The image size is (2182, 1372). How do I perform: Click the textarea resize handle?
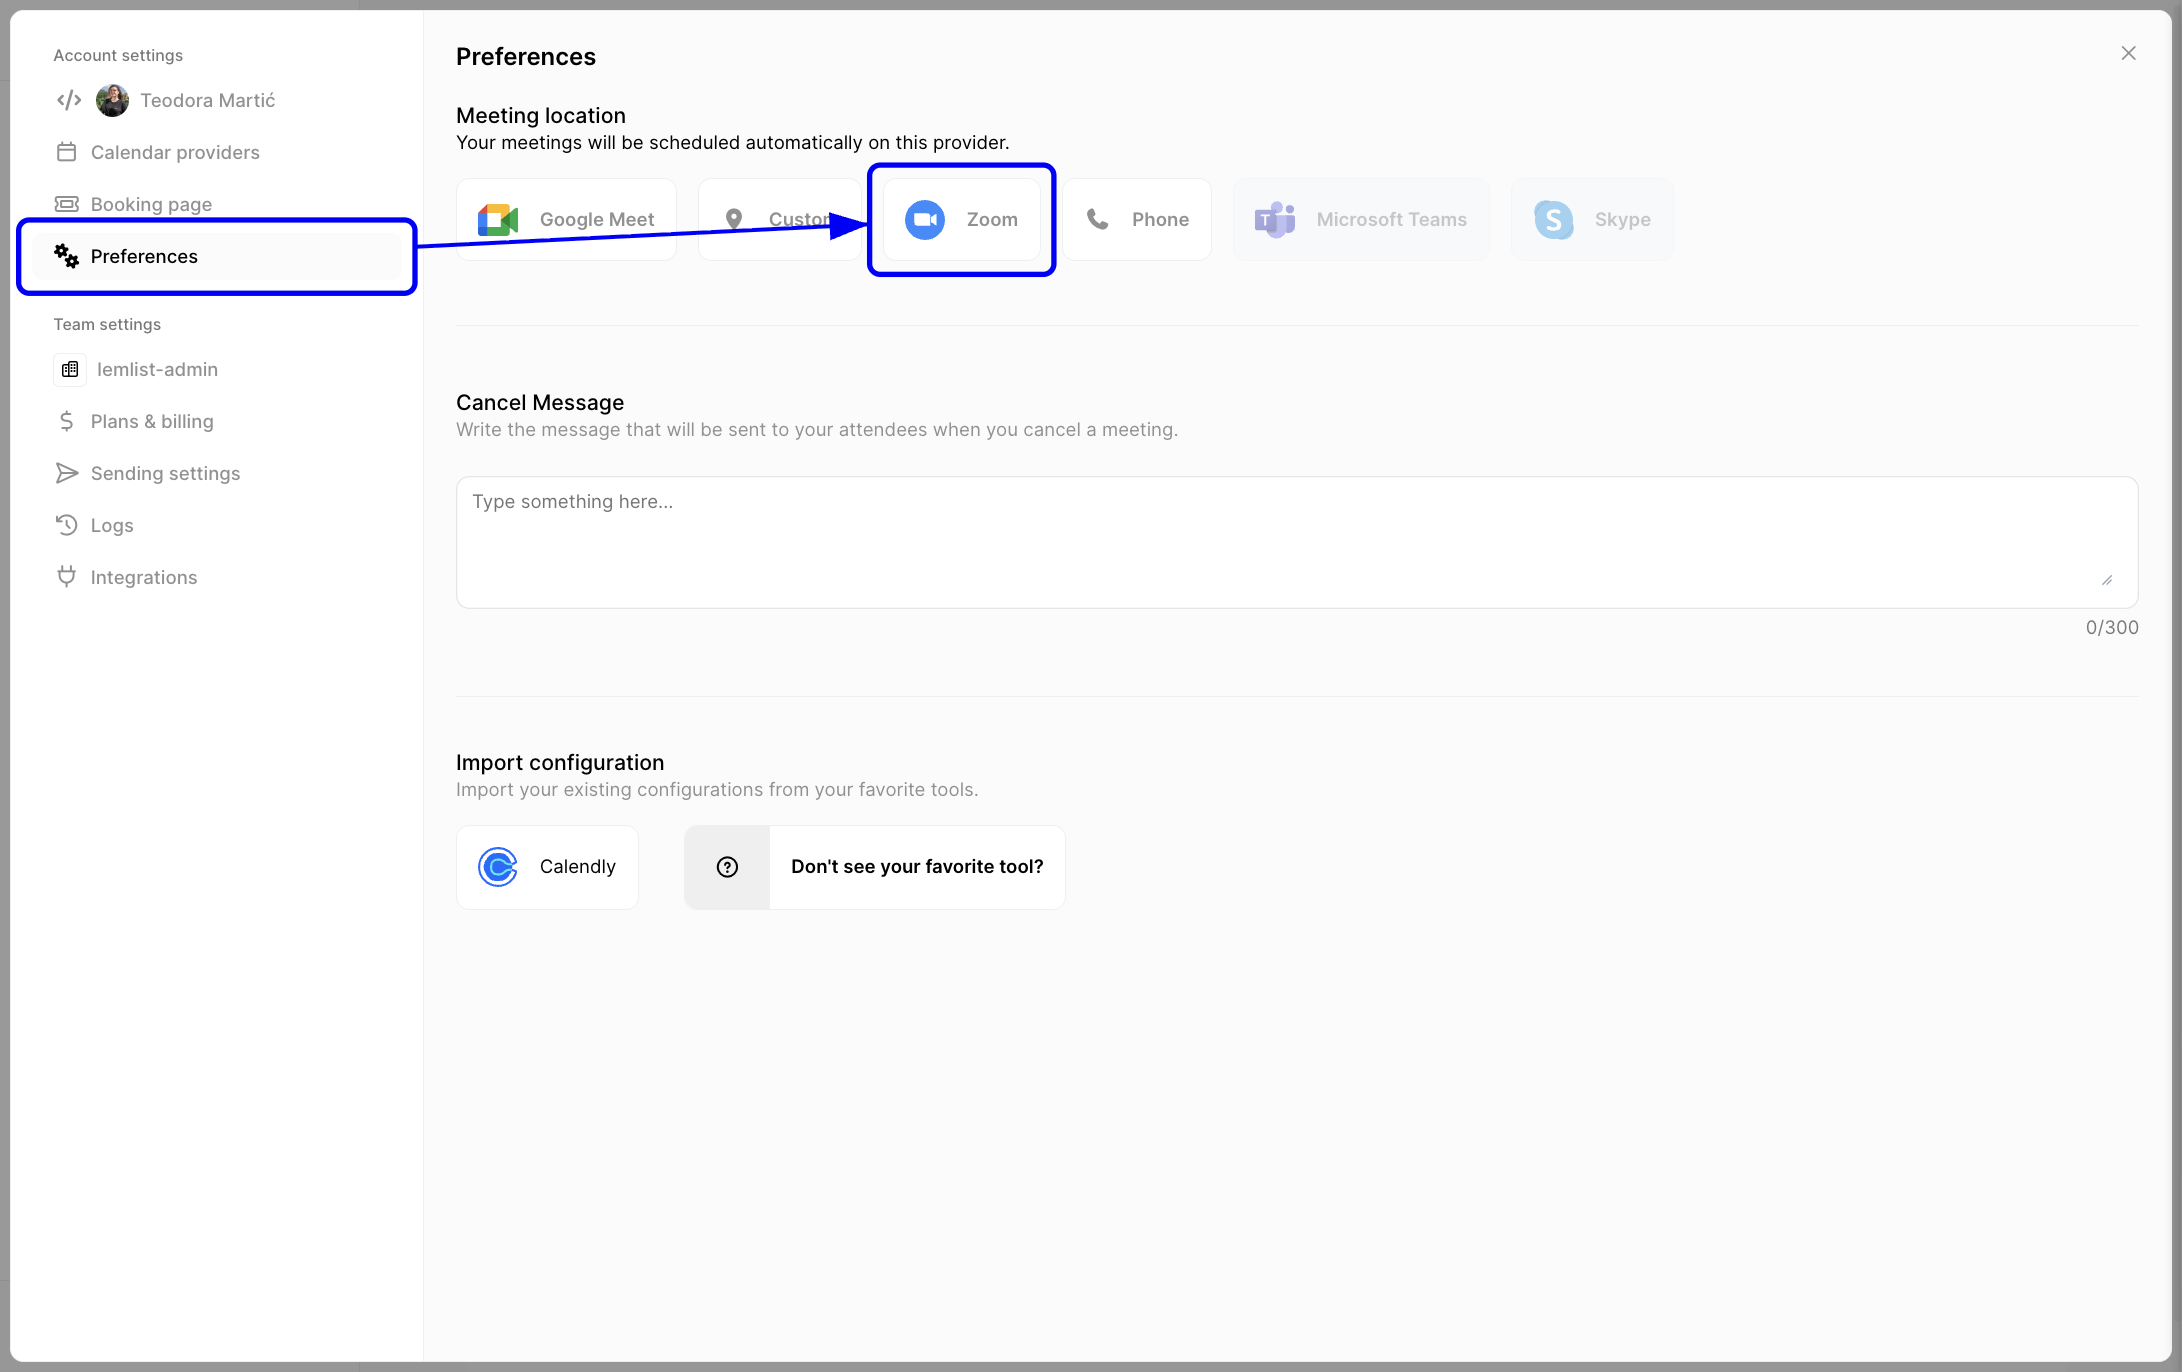[2108, 579]
